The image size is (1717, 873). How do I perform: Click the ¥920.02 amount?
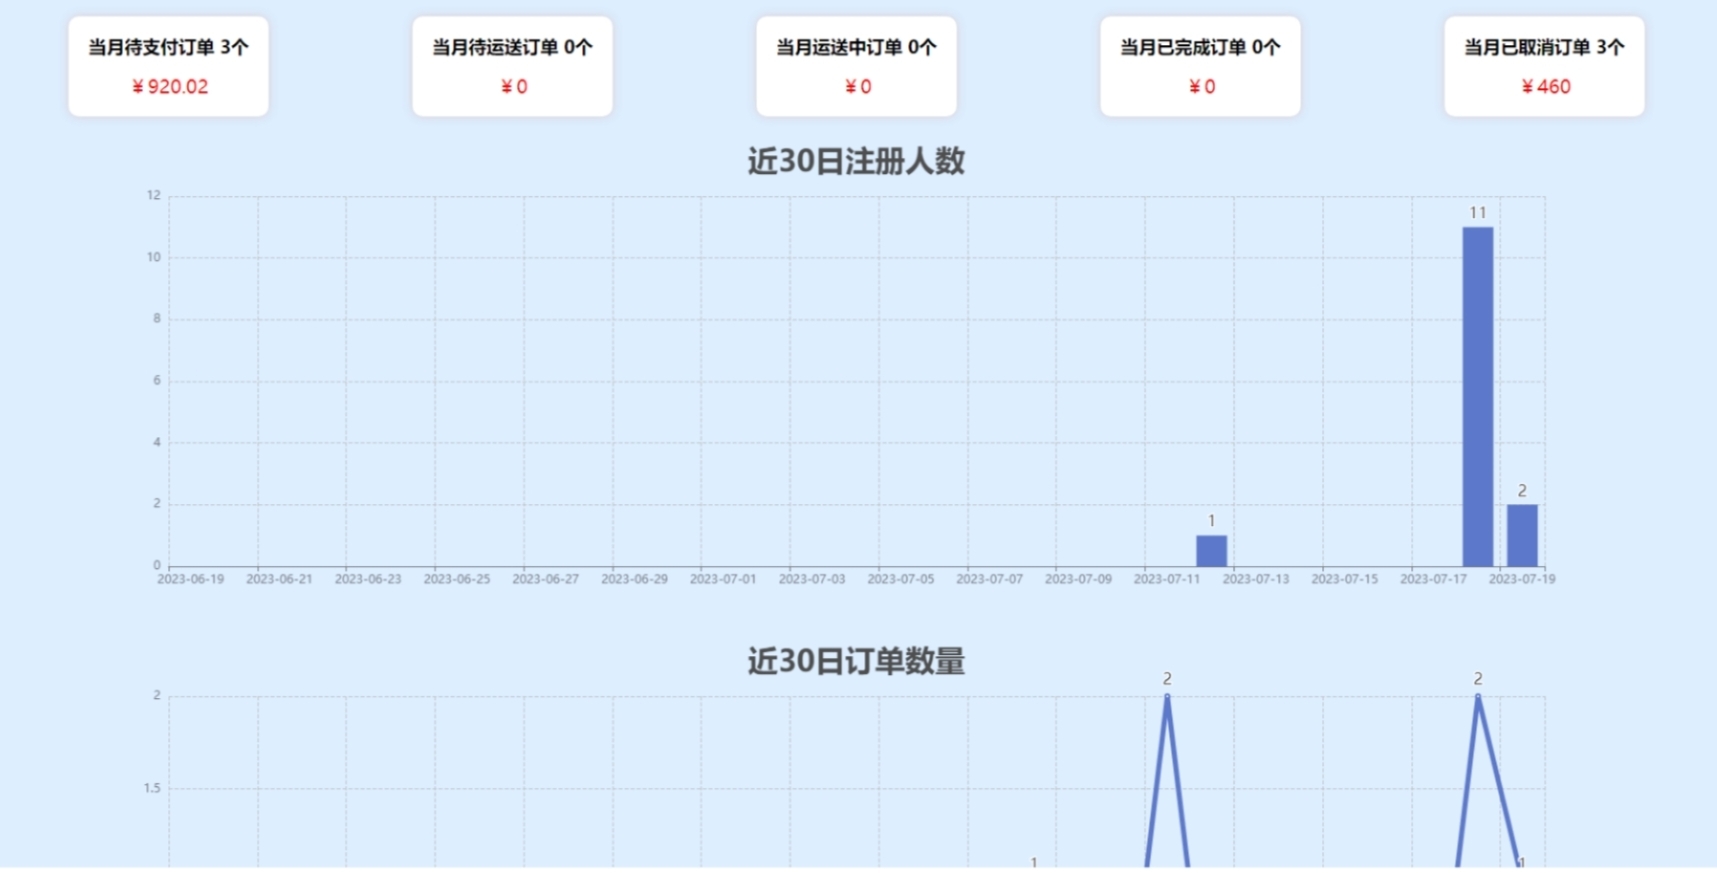pos(170,87)
